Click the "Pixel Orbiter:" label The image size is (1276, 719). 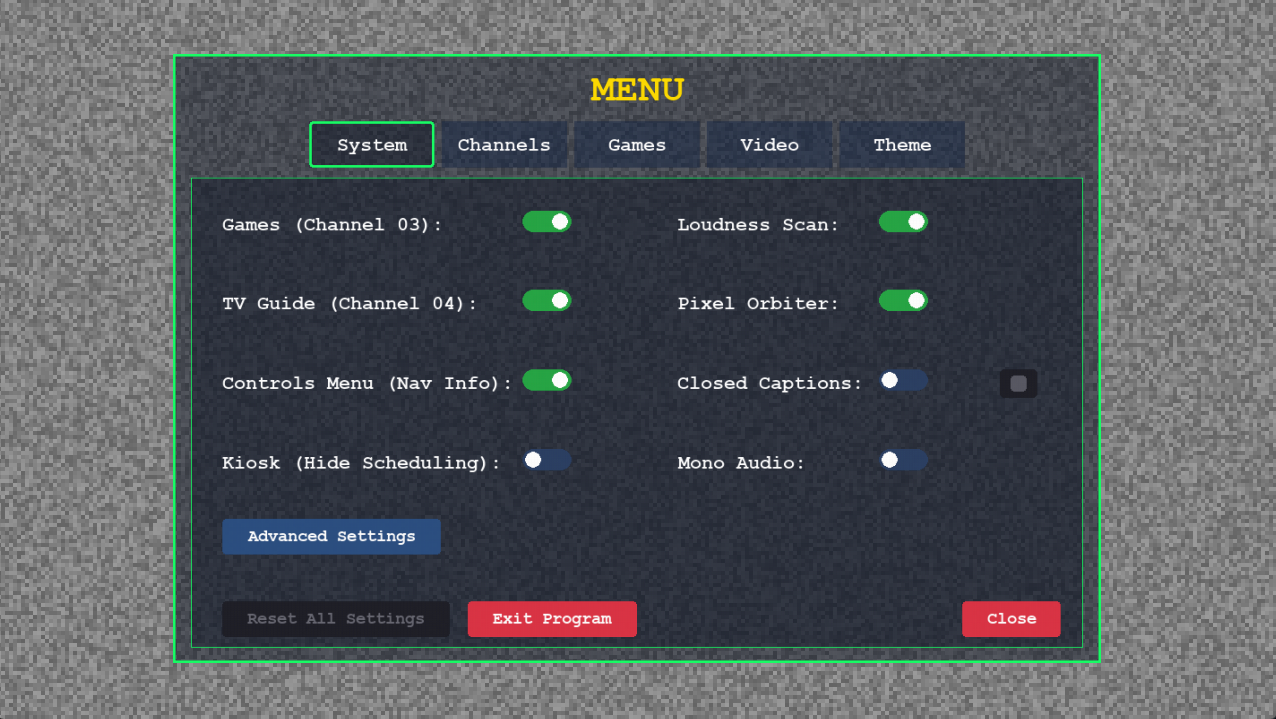[758, 304]
